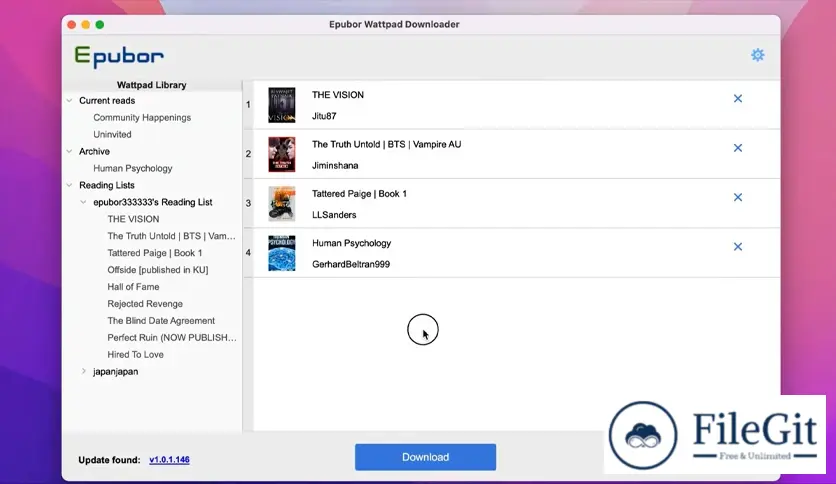Collapse the Reading Lists section
This screenshot has width=836, height=484.
[69, 185]
